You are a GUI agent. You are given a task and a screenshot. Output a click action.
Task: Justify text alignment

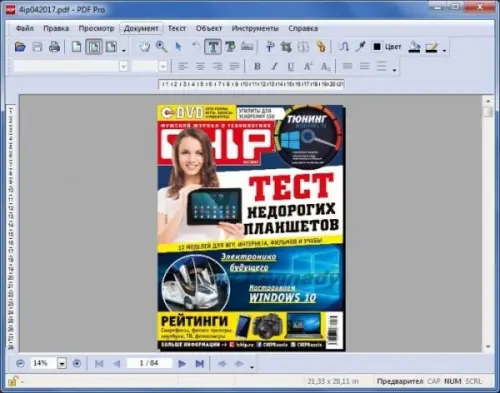pyautogui.click(x=234, y=66)
